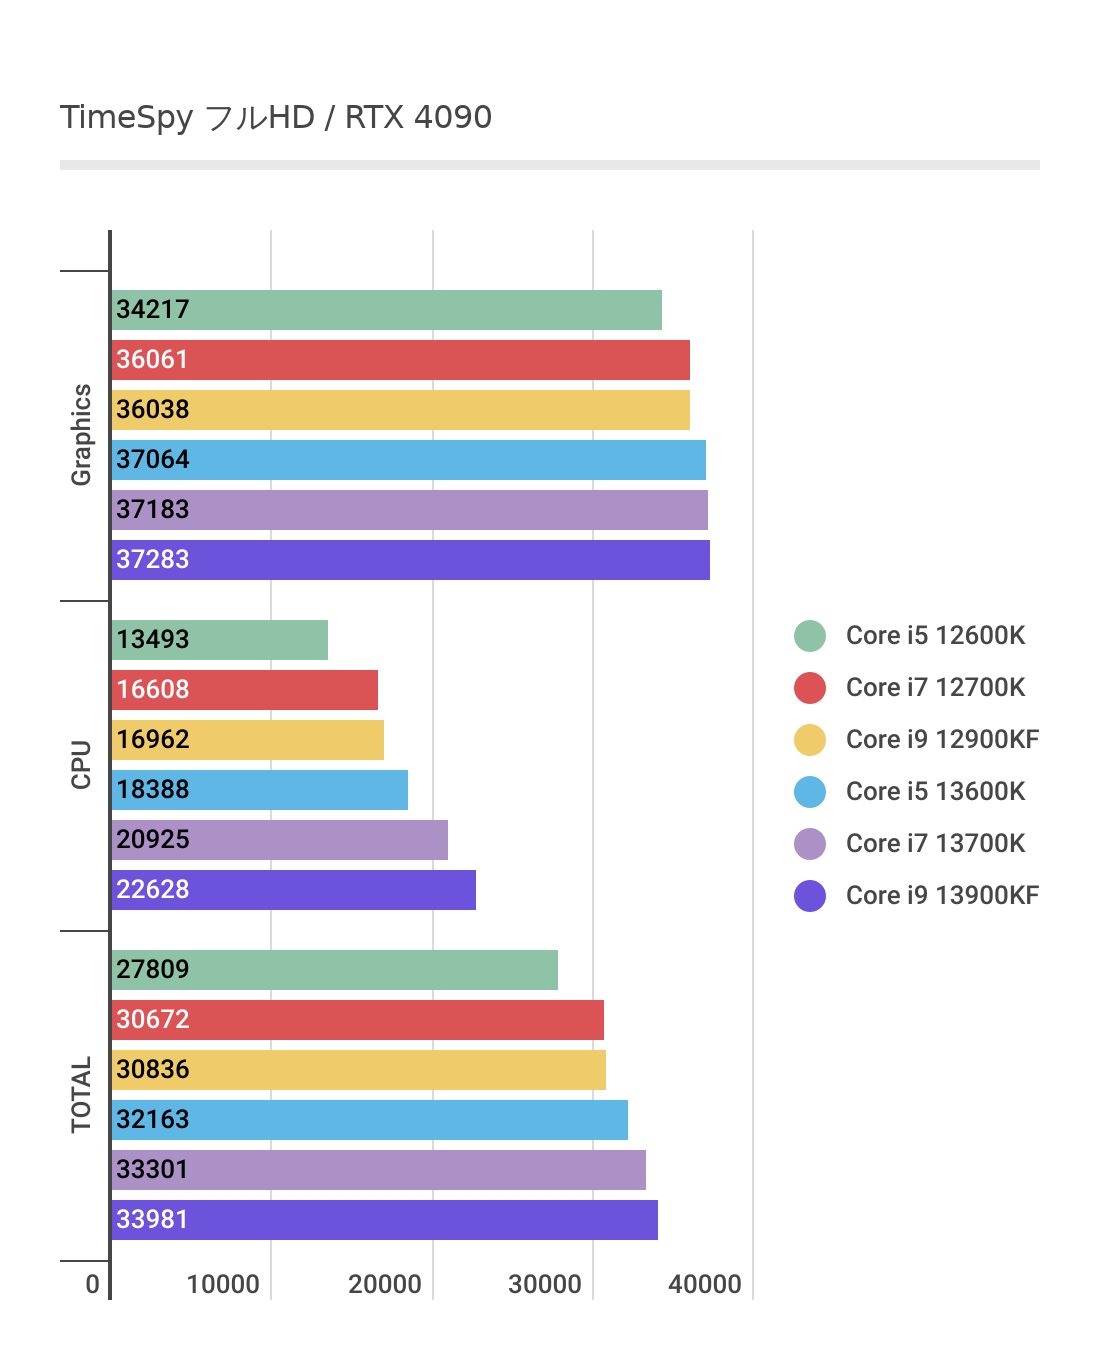Click the Graphics bar showing 34217

(386, 310)
